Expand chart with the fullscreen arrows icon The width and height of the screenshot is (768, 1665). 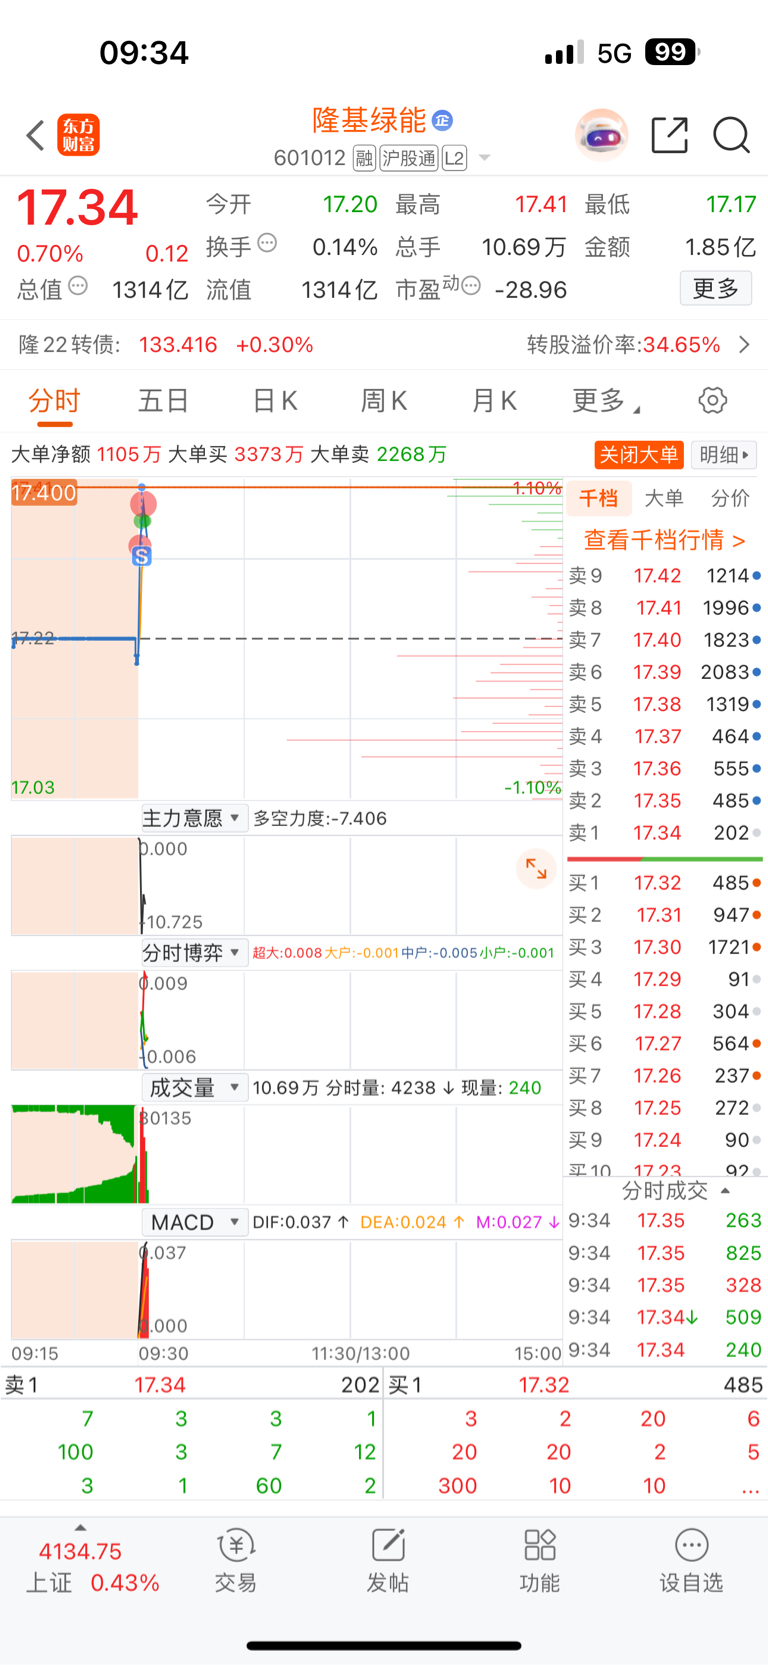536,869
